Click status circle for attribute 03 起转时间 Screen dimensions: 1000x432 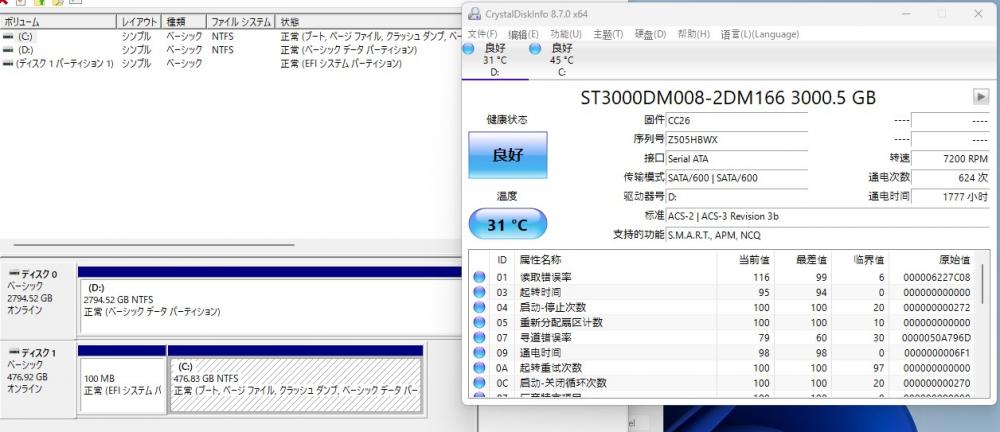pyautogui.click(x=480, y=292)
